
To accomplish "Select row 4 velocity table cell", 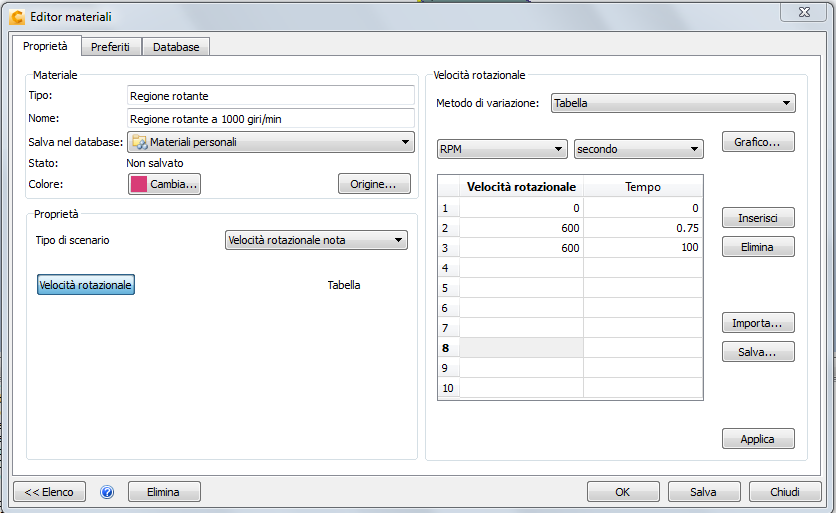I will 521,267.
